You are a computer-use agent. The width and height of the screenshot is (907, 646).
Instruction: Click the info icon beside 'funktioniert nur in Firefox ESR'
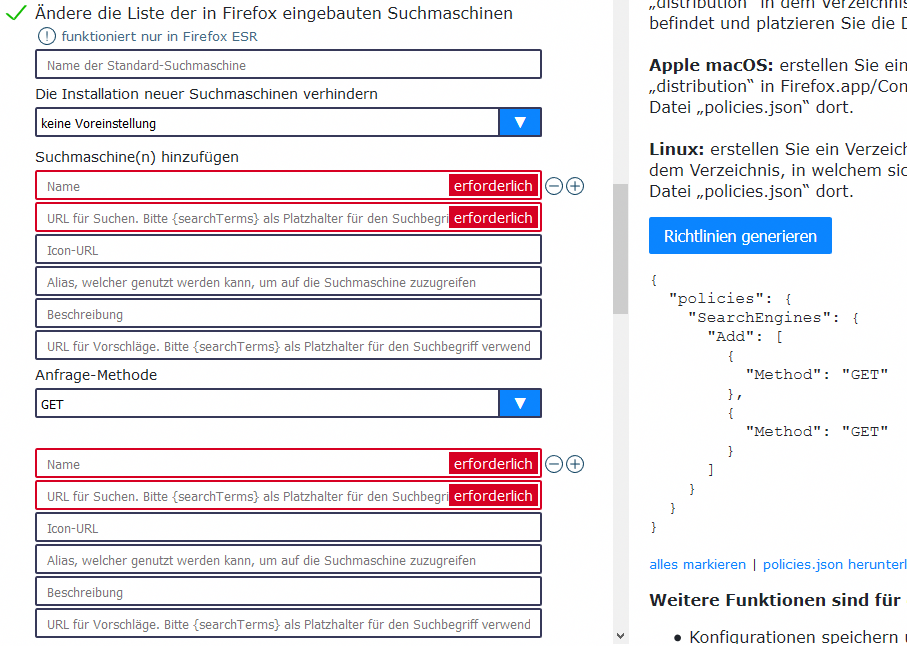(47, 36)
